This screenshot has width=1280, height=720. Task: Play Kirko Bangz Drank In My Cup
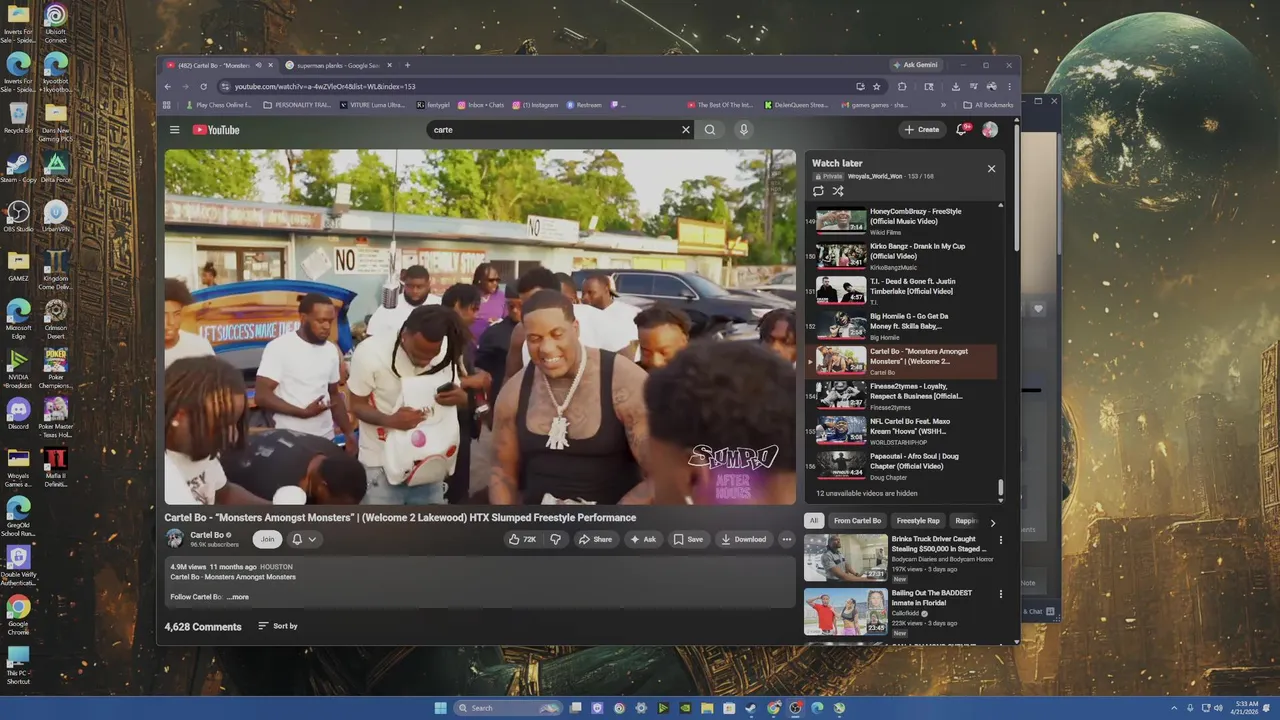coord(900,256)
